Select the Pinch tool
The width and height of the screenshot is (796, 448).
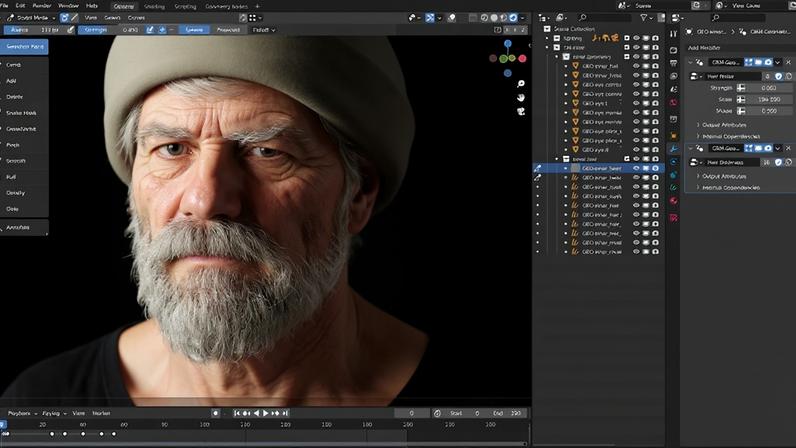coord(24,145)
